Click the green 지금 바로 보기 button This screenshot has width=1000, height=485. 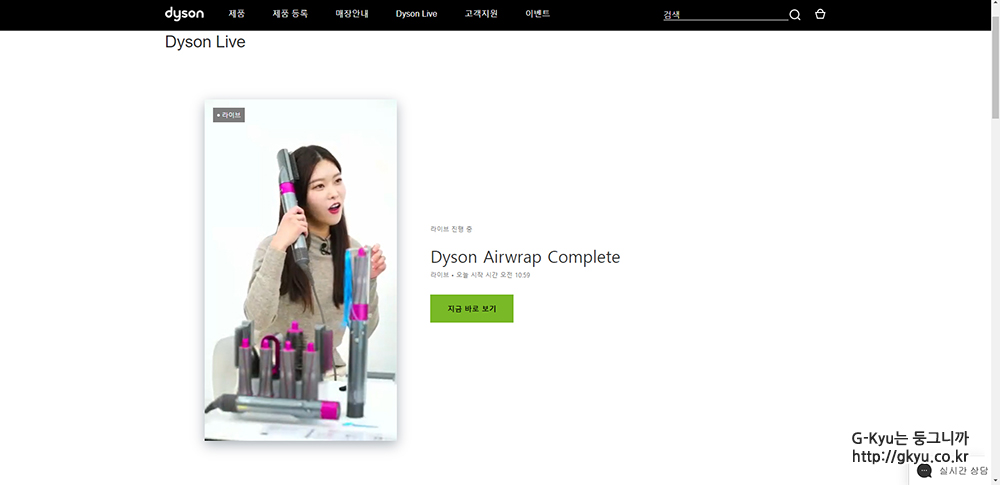tap(472, 308)
